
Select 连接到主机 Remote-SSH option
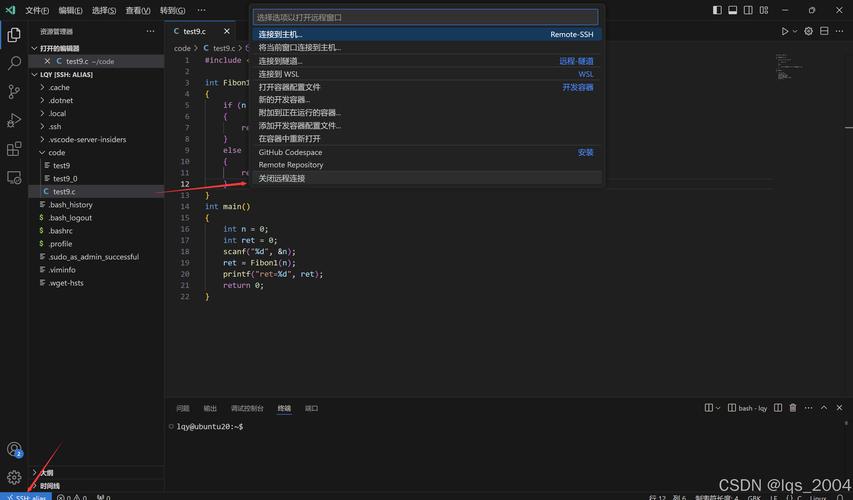coord(426,34)
